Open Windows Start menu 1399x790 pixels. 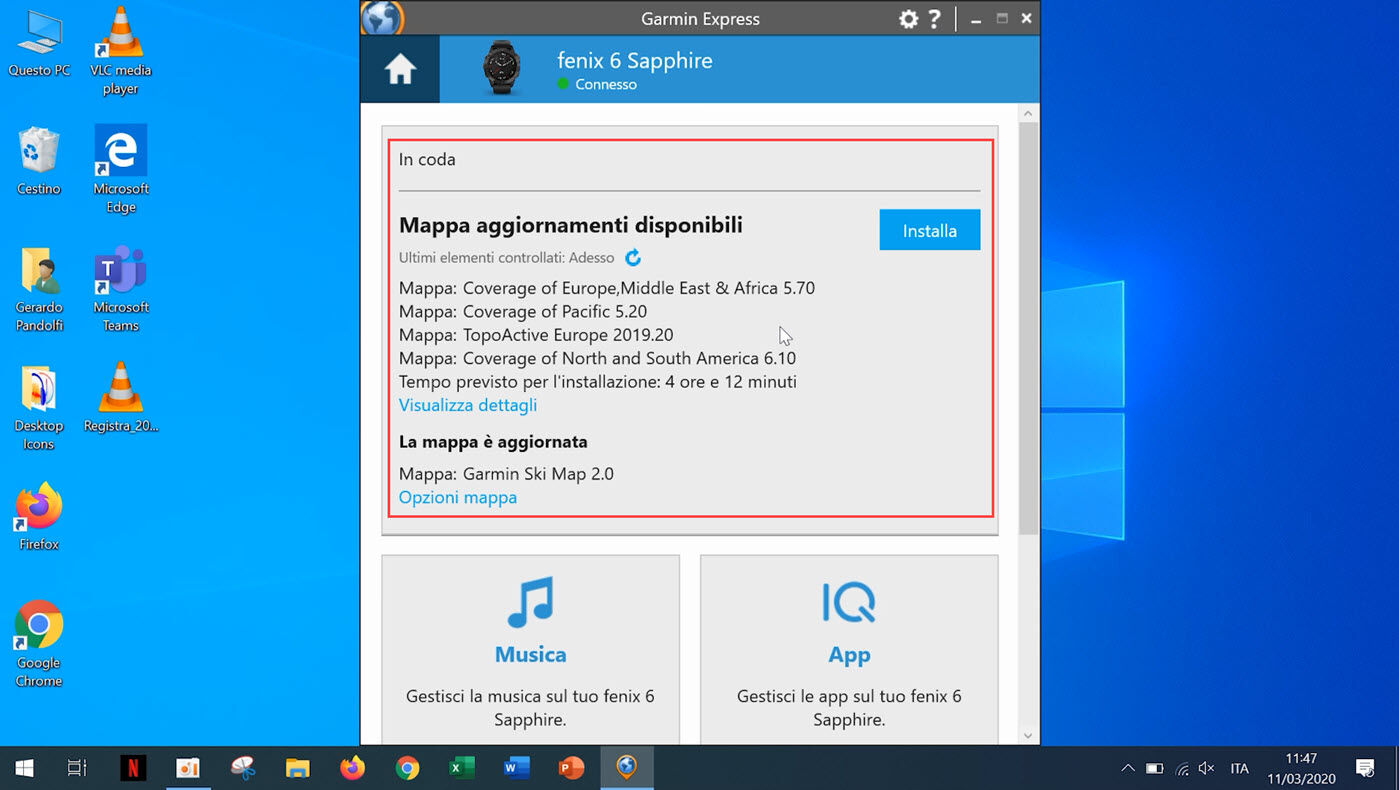point(24,768)
